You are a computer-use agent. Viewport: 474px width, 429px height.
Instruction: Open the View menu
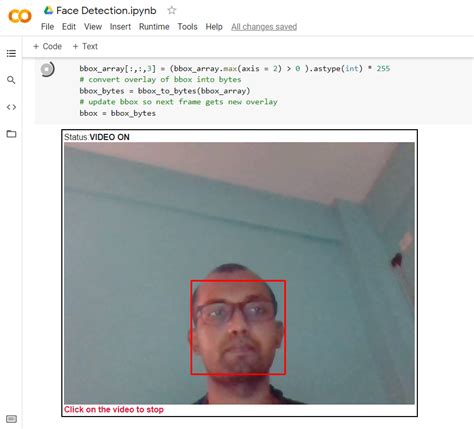93,27
